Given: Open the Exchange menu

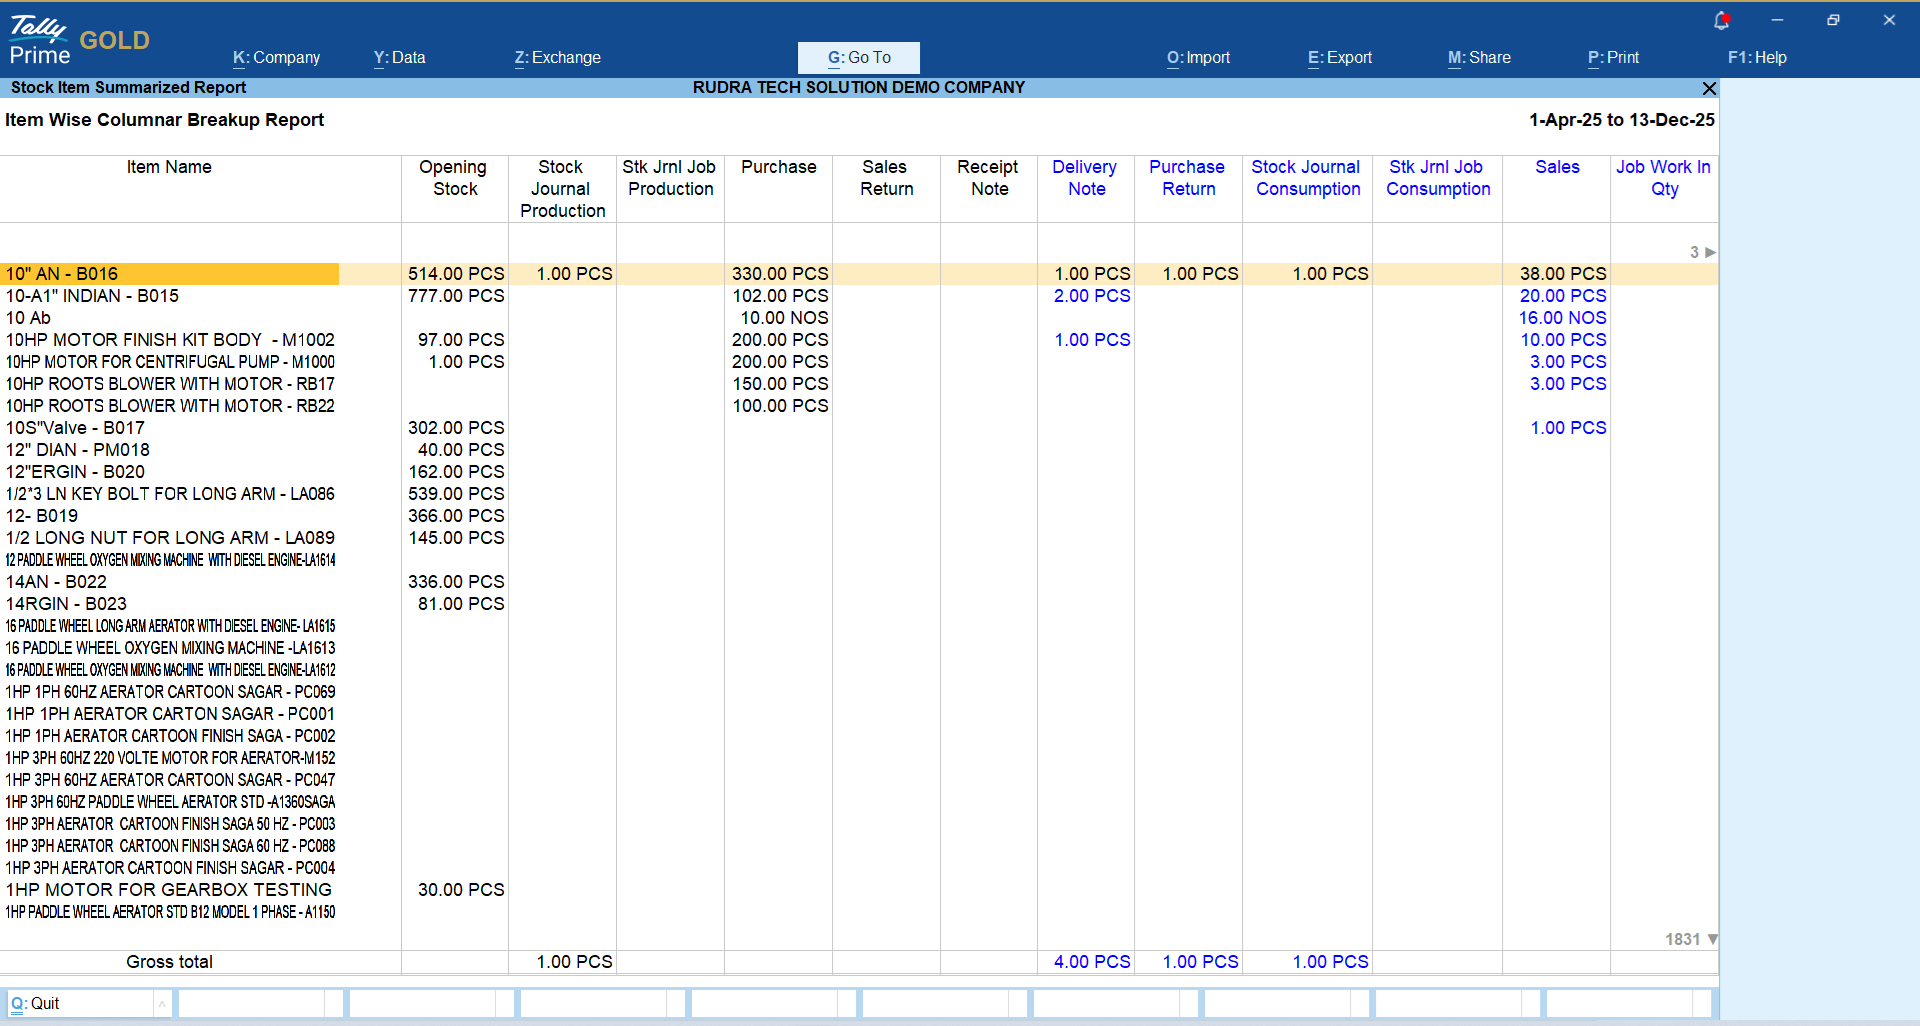Looking at the screenshot, I should coord(557,58).
